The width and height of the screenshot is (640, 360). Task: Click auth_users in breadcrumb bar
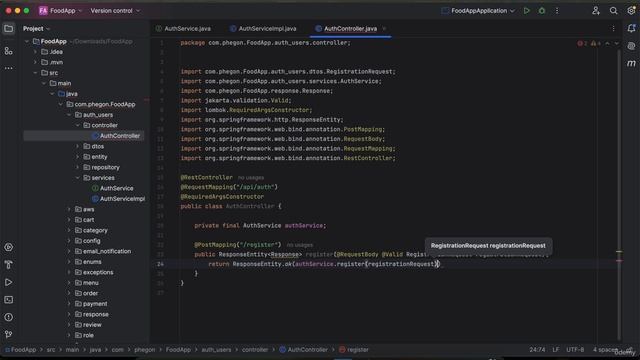click(216, 350)
